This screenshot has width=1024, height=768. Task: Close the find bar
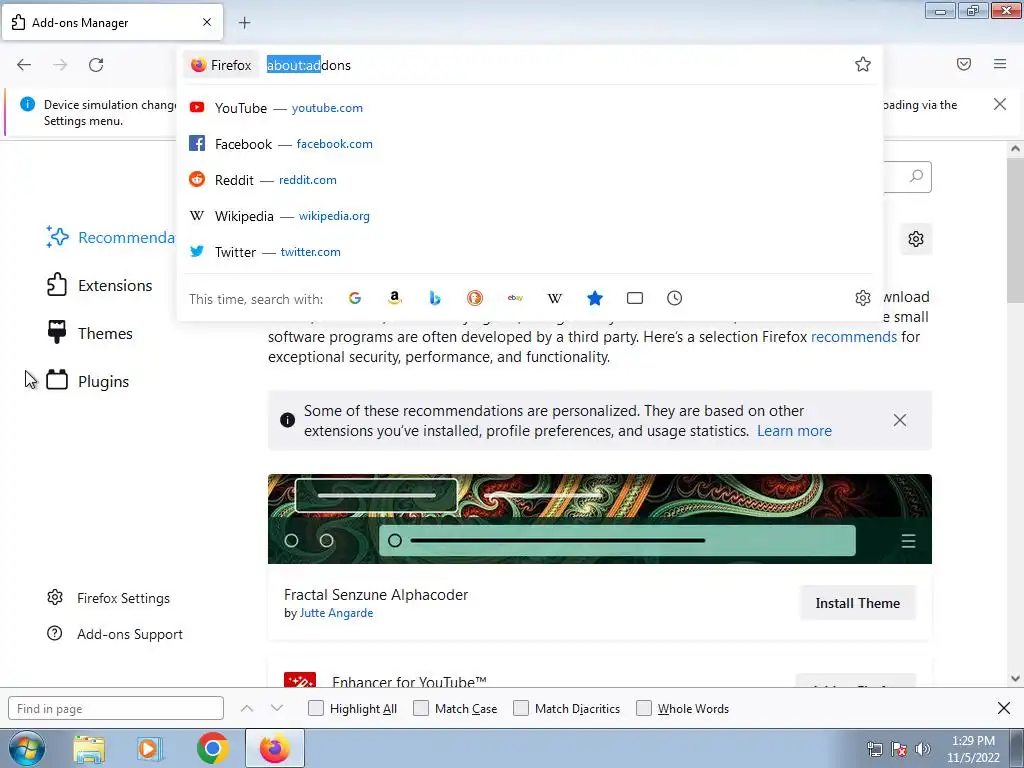pyautogui.click(x=1004, y=708)
